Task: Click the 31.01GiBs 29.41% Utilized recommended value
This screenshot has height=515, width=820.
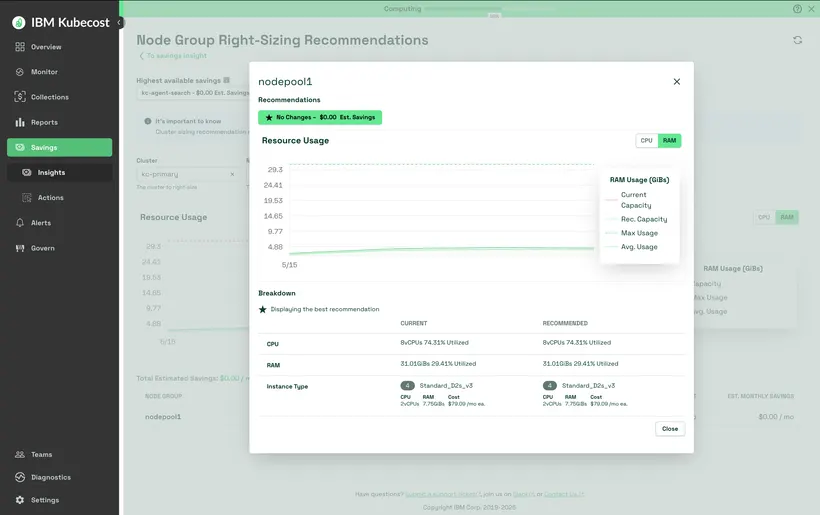Action: pyautogui.click(x=580, y=364)
